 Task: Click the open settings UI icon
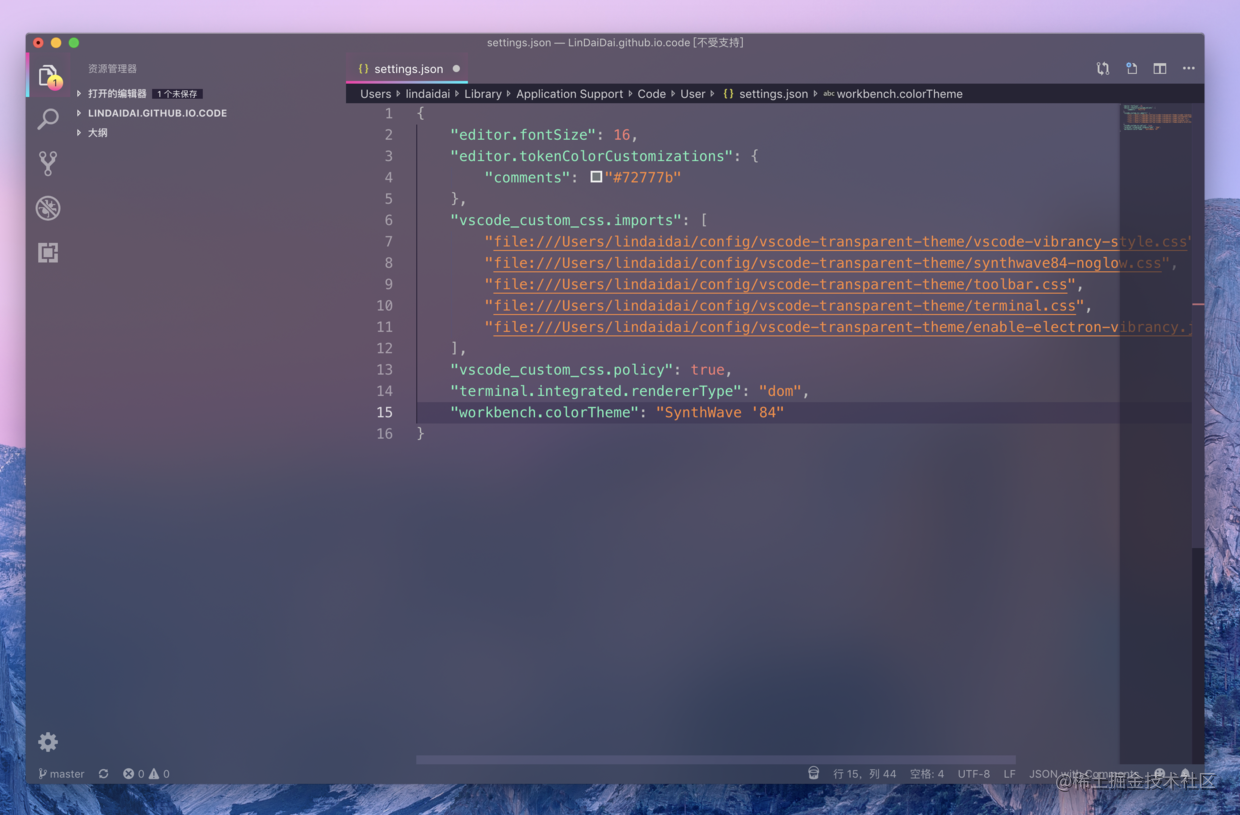(x=1131, y=69)
